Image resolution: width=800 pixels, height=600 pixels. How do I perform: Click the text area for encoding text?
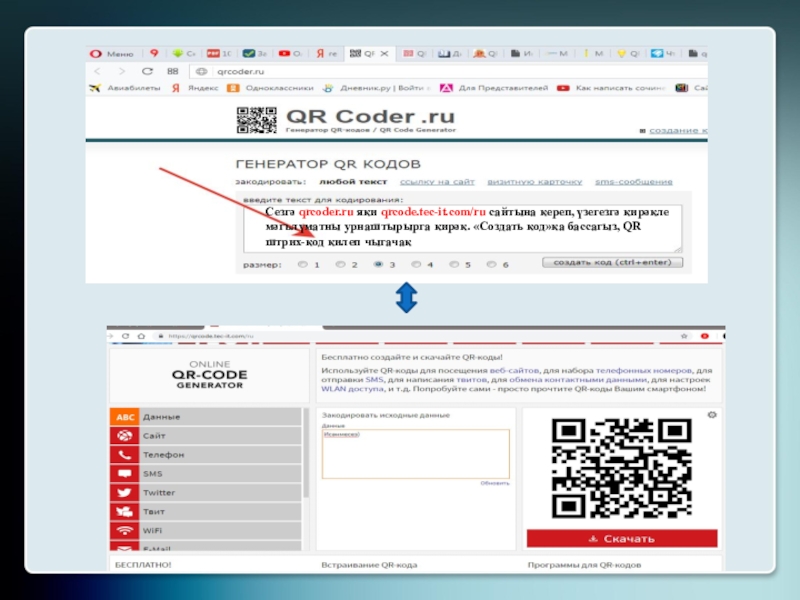point(462,228)
